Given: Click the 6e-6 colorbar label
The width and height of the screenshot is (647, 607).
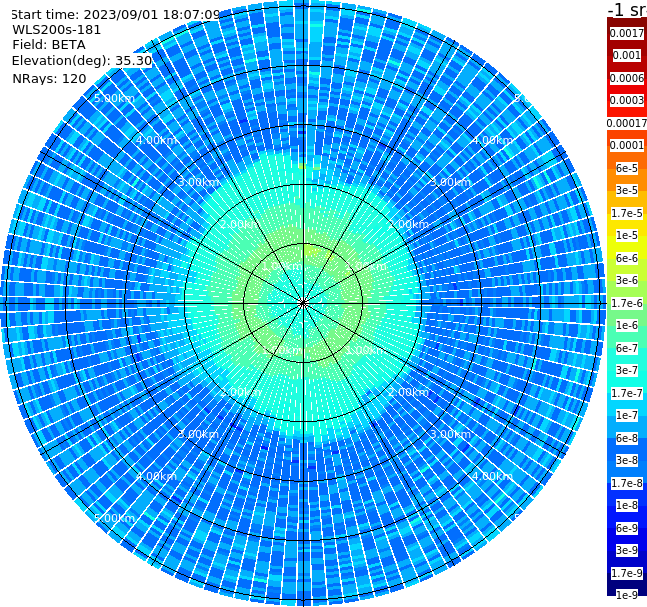Looking at the screenshot, I should coord(627,258).
